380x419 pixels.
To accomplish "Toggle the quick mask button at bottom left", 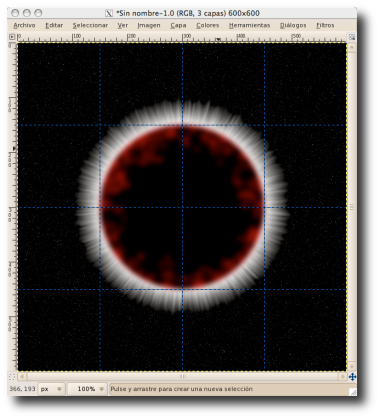I will [x=12, y=377].
